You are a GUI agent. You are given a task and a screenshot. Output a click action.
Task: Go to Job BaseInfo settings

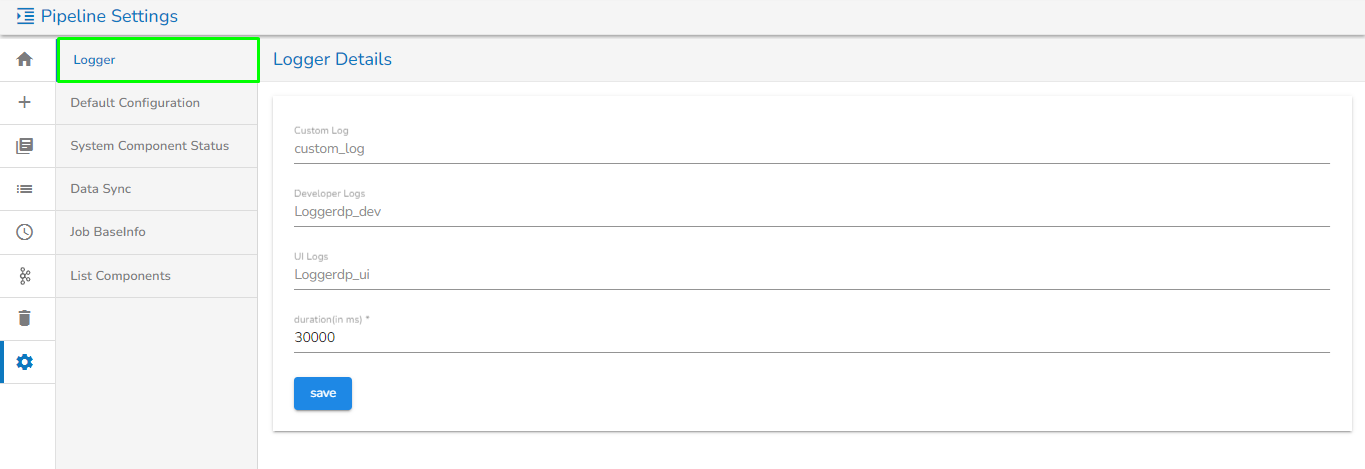[x=157, y=232]
